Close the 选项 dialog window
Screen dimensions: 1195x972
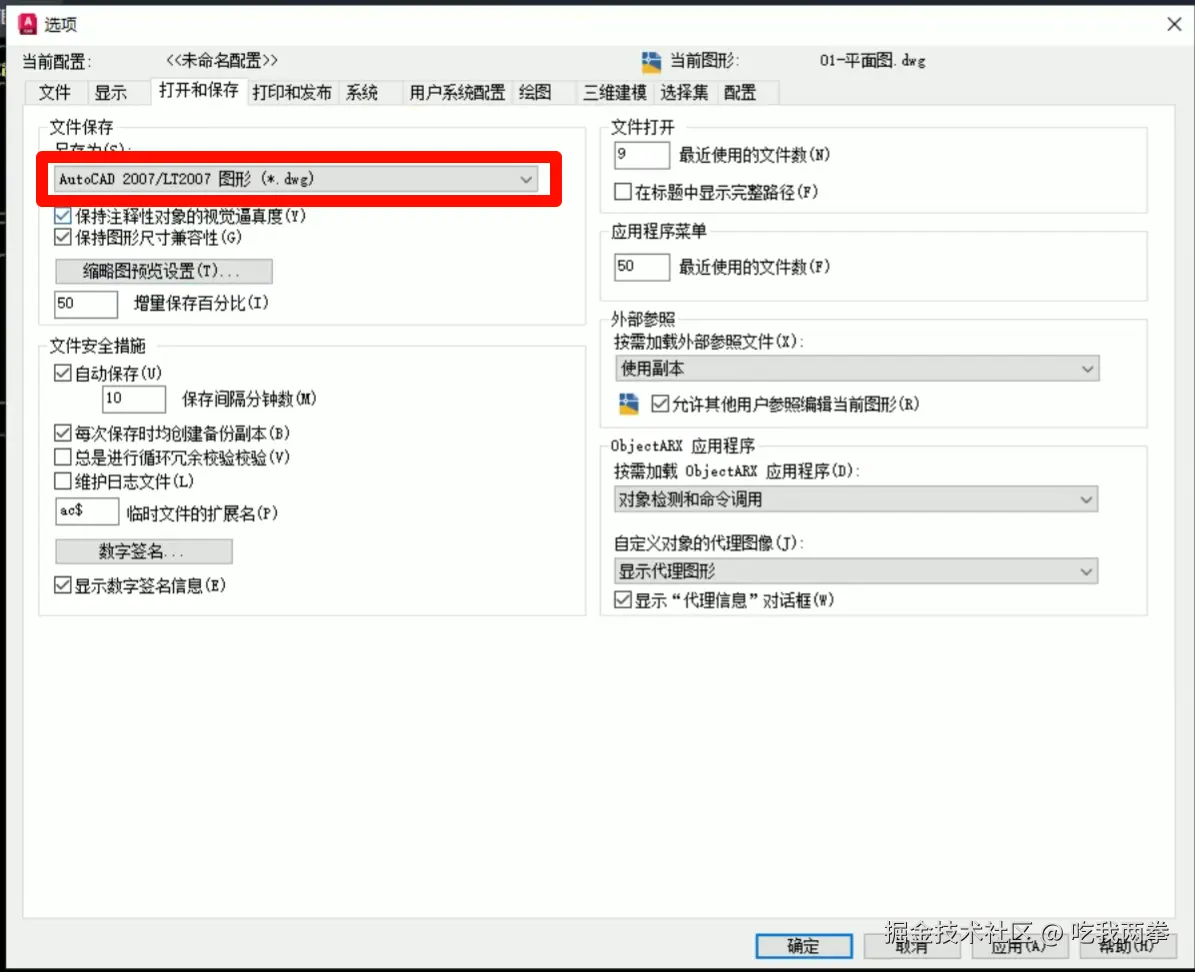pos(1174,24)
